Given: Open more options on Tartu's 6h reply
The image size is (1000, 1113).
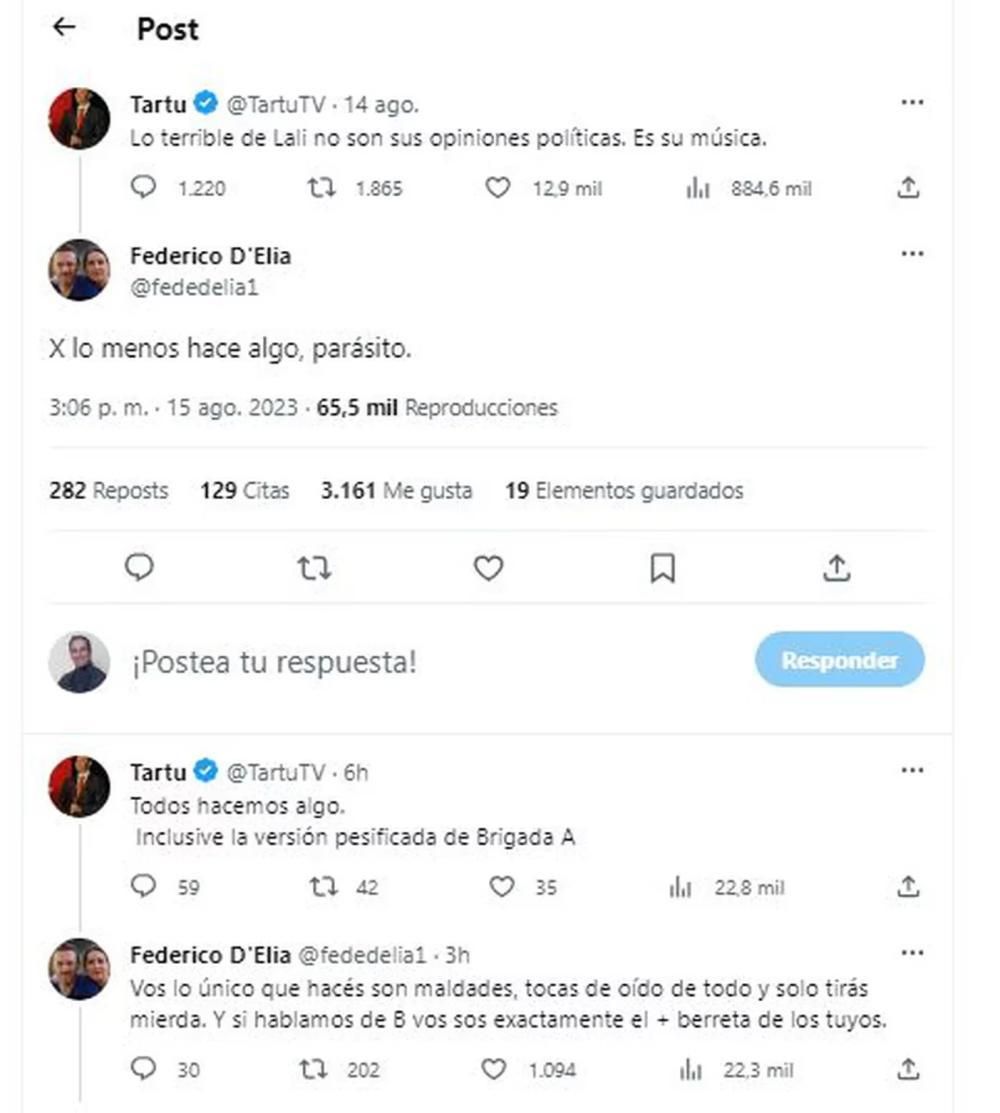Looking at the screenshot, I should coord(911,771).
